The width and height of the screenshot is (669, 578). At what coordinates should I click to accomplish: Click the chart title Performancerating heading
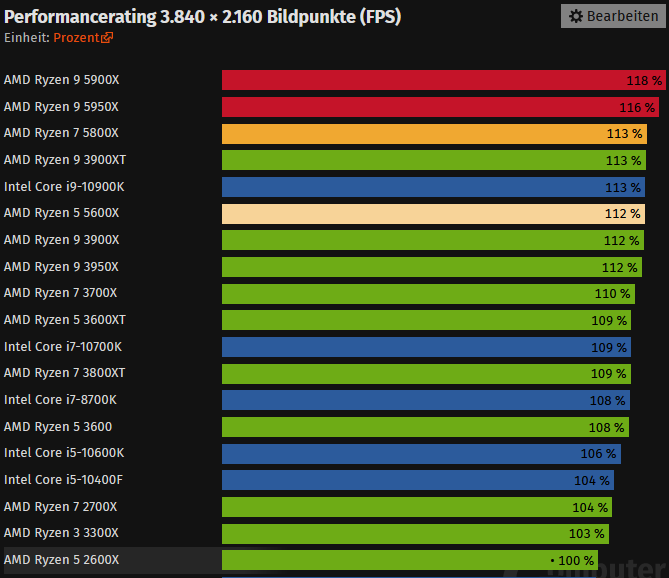click(203, 17)
